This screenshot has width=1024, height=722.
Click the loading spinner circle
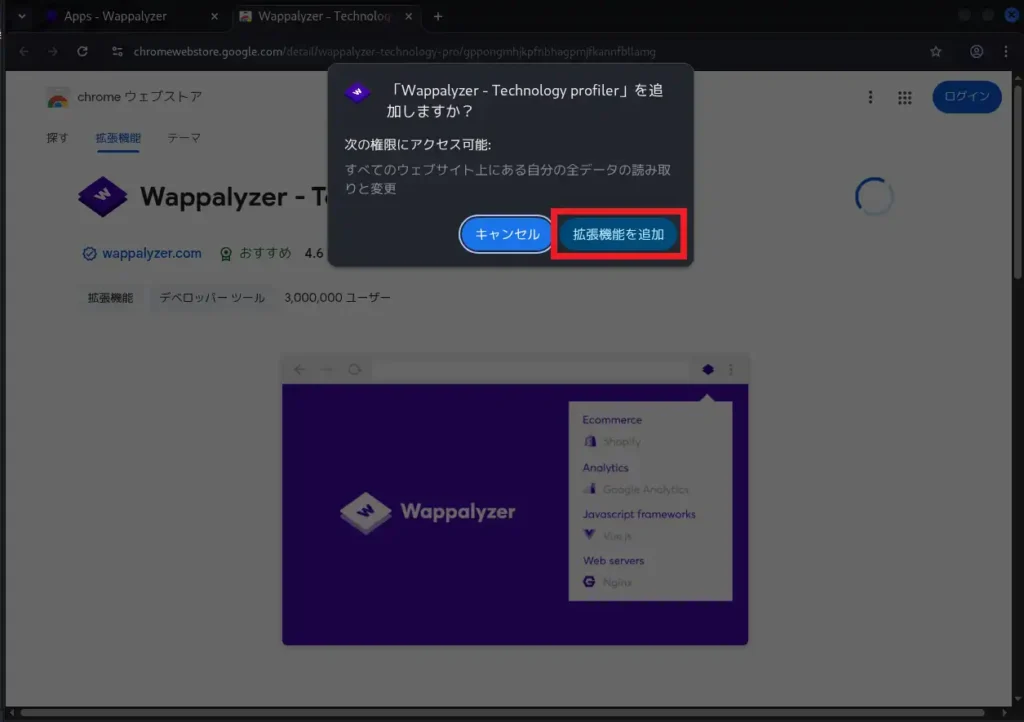pos(874,196)
